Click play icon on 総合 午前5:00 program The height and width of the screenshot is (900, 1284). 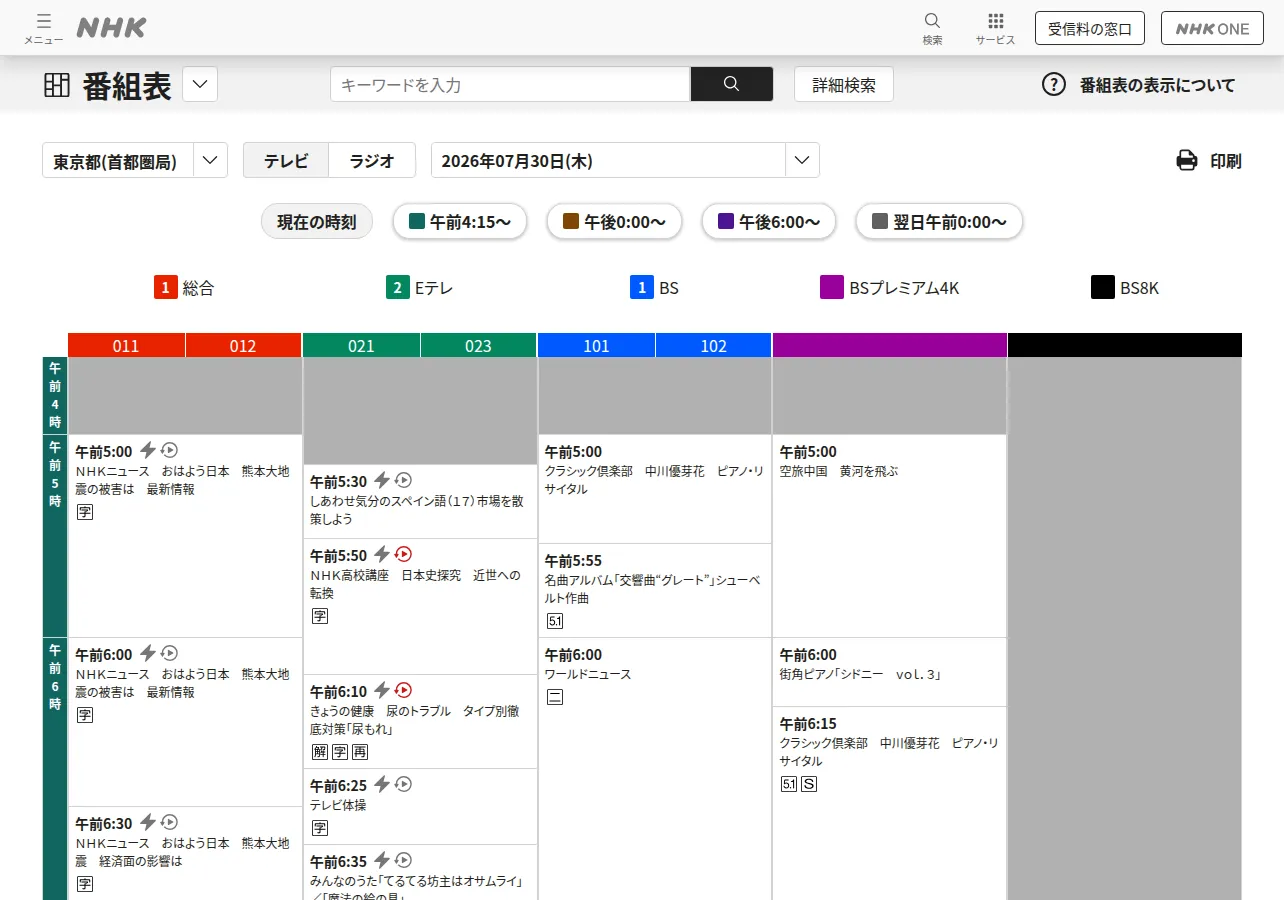pyautogui.click(x=170, y=450)
